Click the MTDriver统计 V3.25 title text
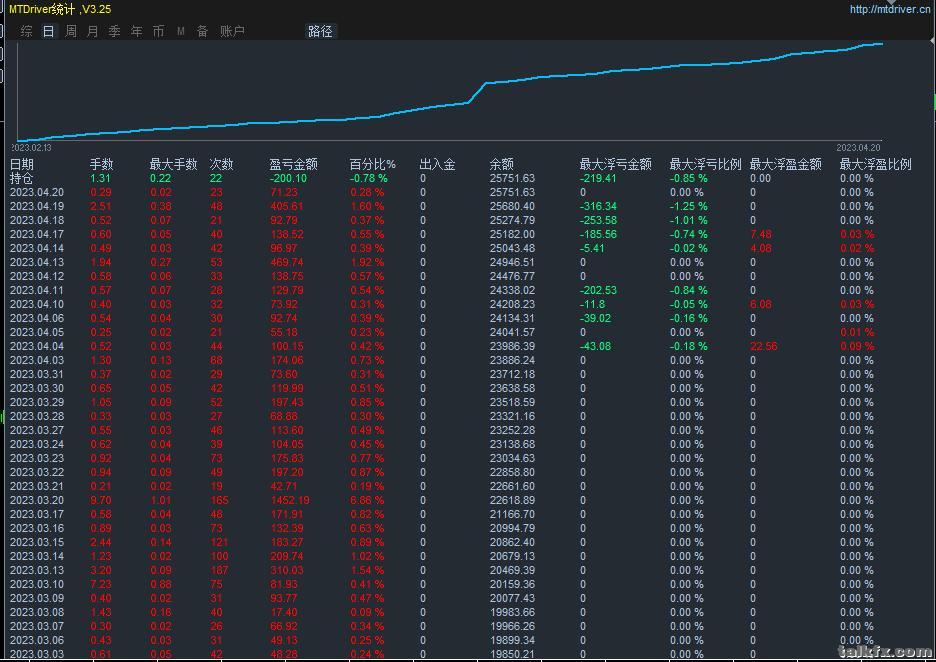The image size is (936, 662). [x=60, y=9]
